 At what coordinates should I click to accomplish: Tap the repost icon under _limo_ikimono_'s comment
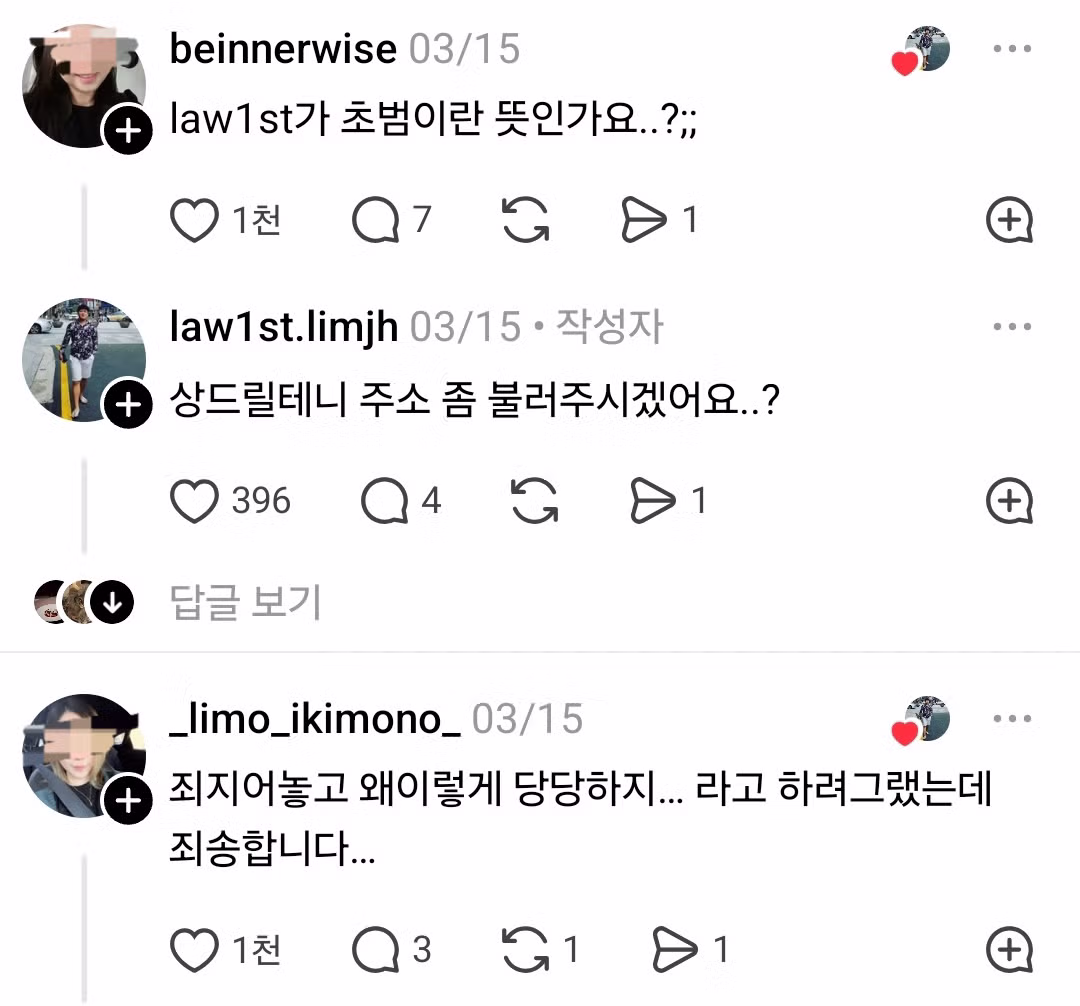click(528, 948)
